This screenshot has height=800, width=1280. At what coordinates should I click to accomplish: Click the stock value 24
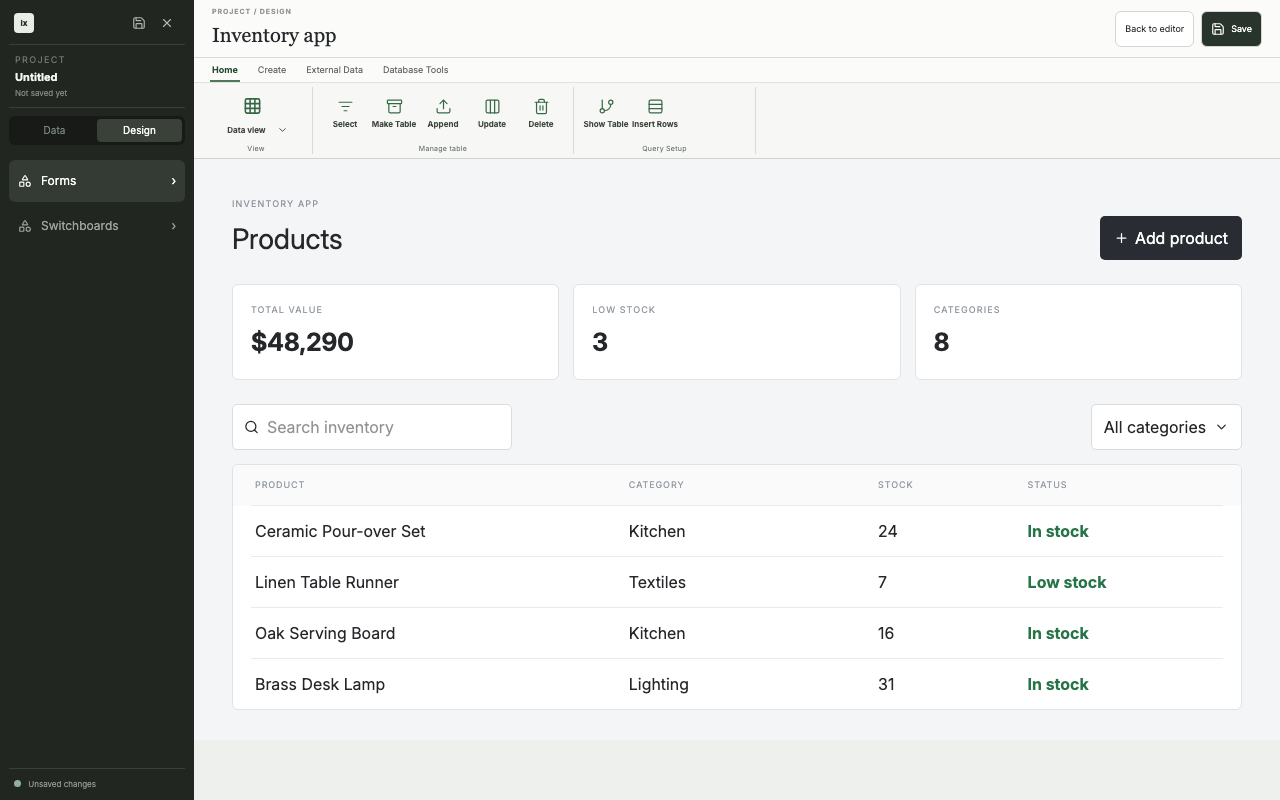(888, 531)
